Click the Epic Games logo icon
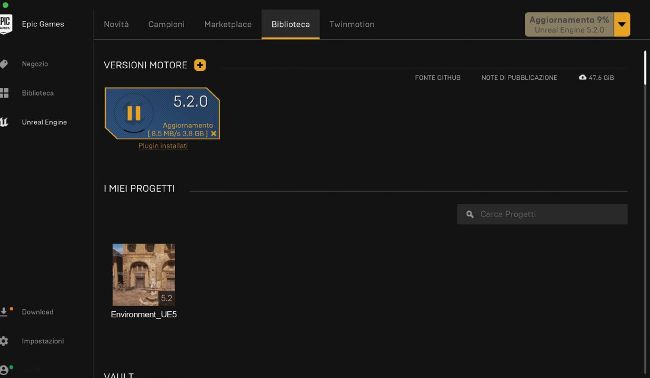 click(x=5, y=24)
